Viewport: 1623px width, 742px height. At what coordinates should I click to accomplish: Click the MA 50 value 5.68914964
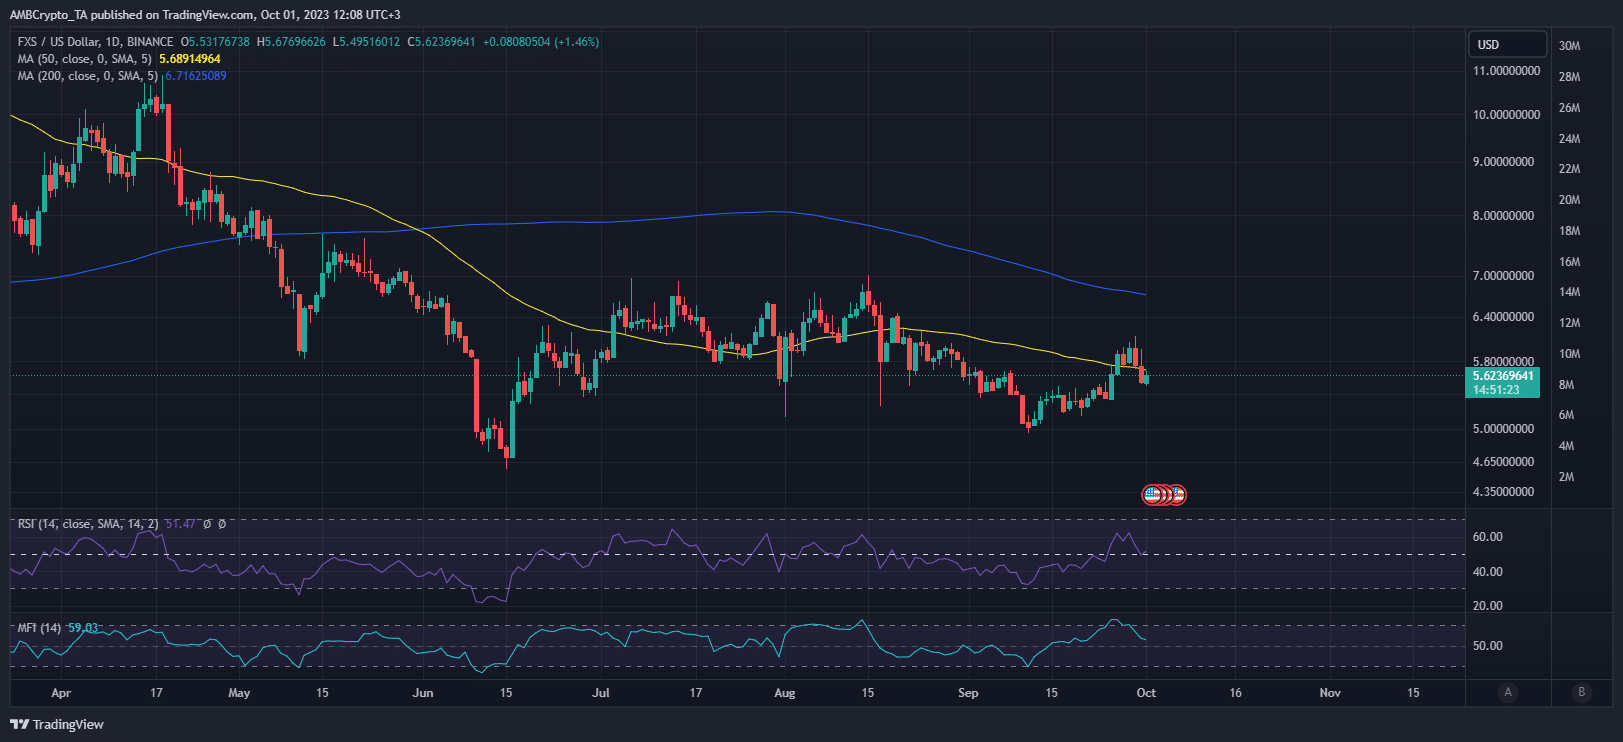pos(190,59)
